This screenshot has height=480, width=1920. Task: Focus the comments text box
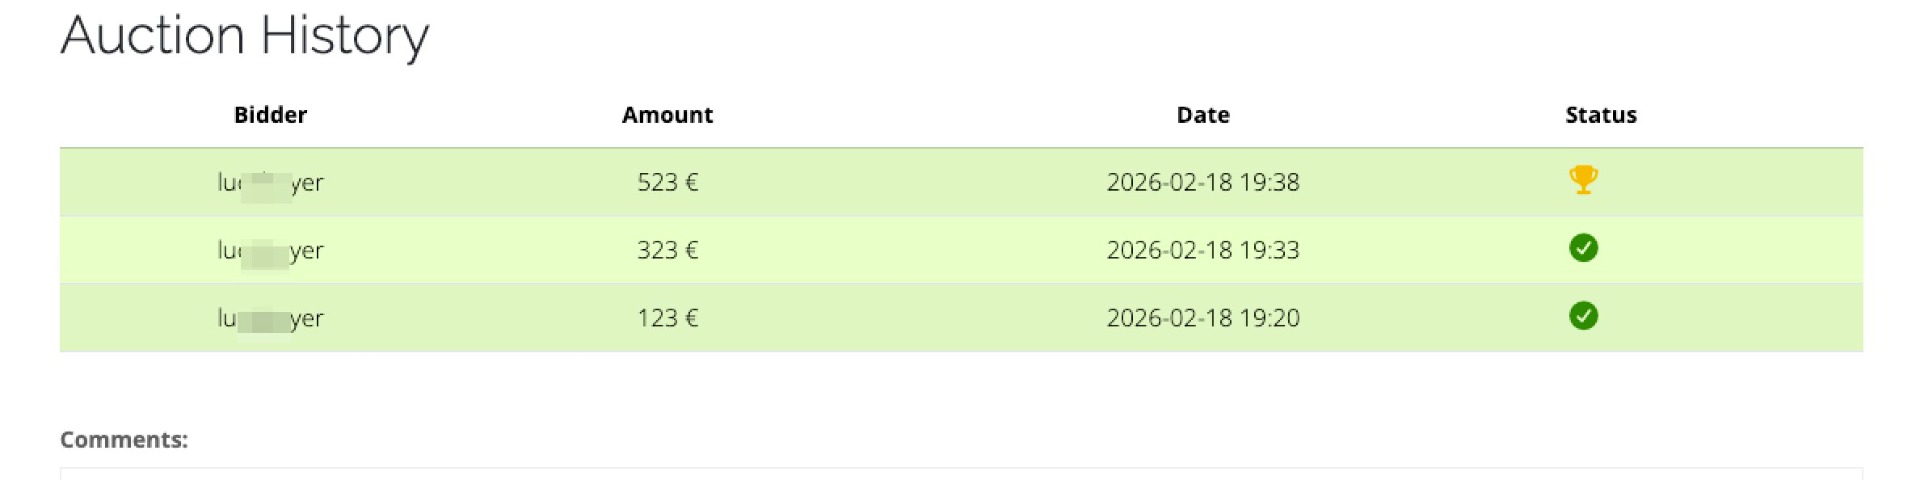pos(960,473)
